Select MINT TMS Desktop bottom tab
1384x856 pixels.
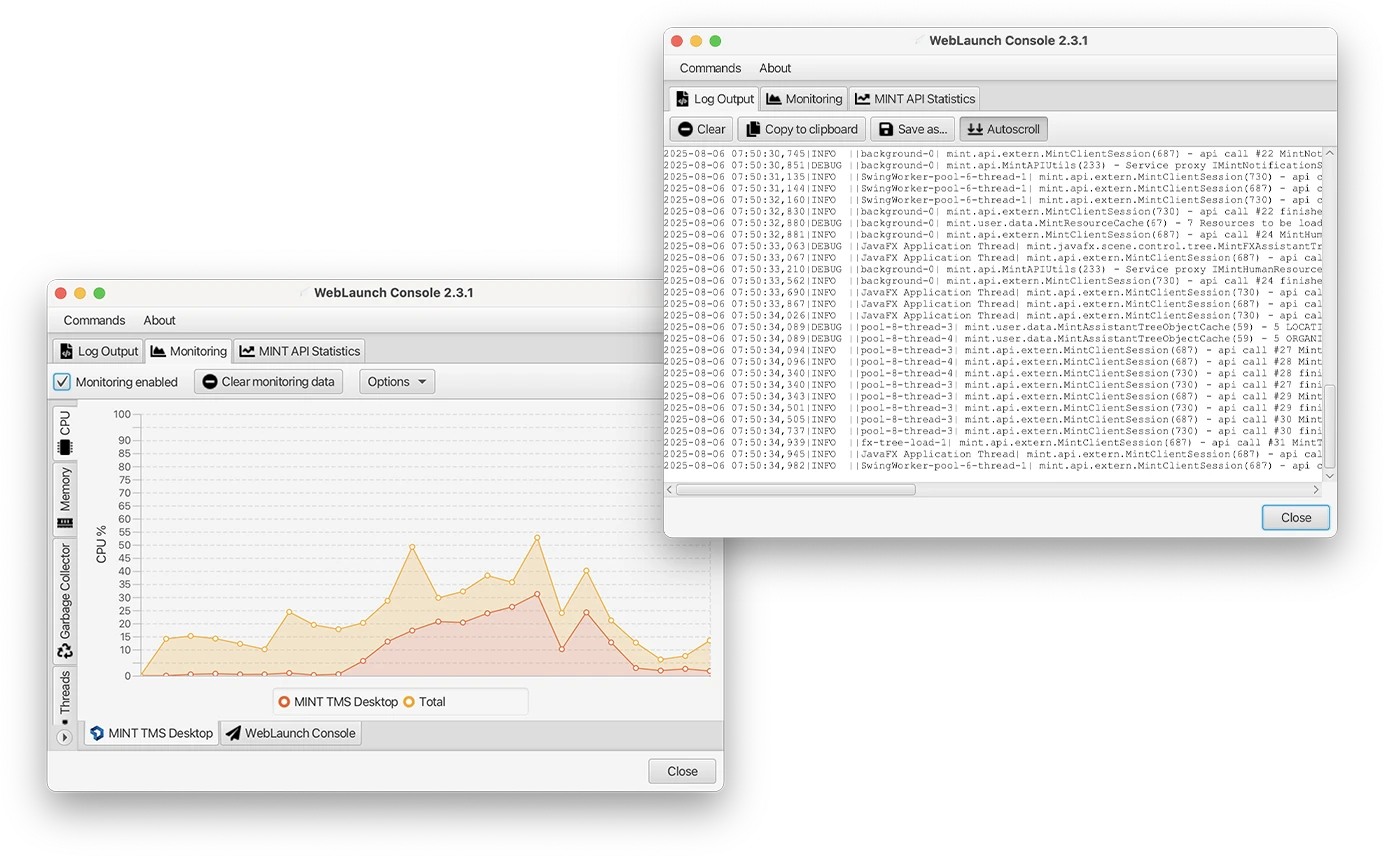[152, 733]
